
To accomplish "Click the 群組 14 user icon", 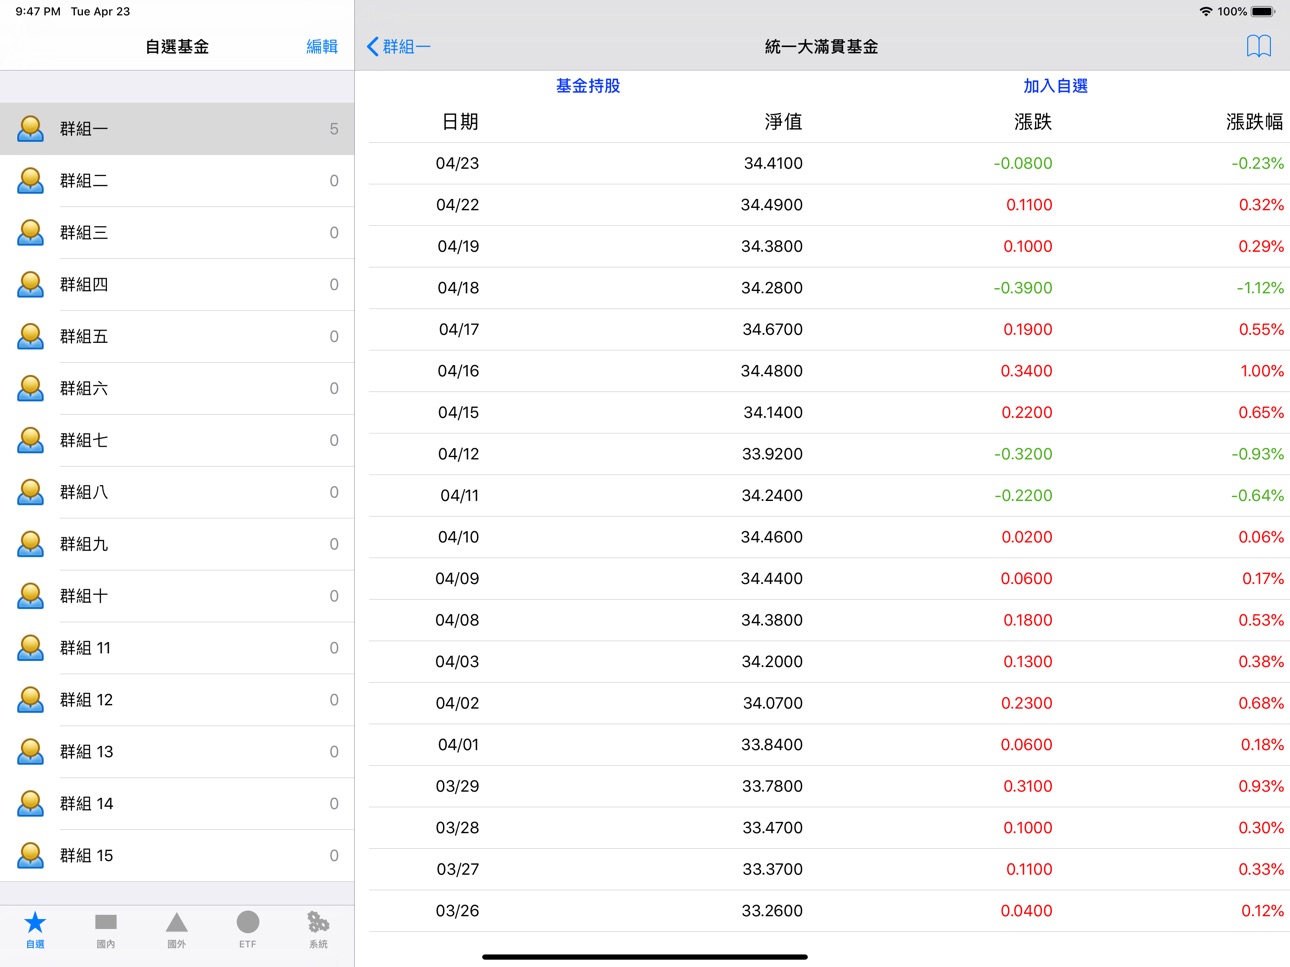I will 31,804.
